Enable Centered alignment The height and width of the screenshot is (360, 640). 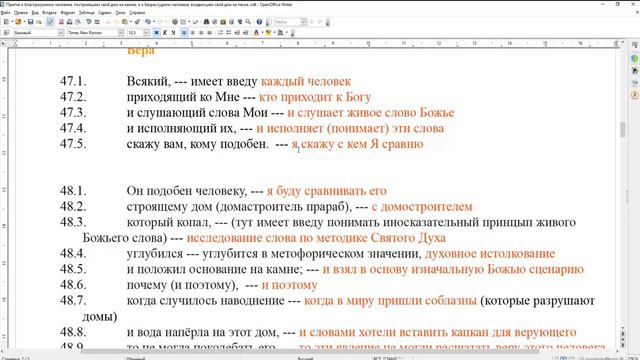point(193,33)
